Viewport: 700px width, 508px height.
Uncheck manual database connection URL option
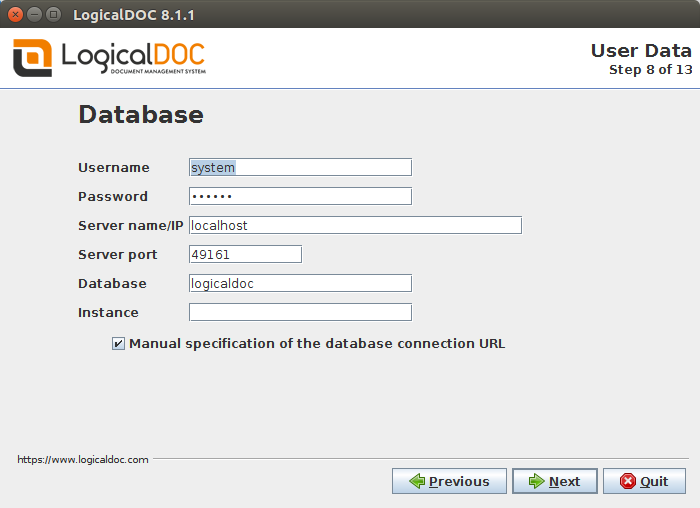(x=118, y=343)
